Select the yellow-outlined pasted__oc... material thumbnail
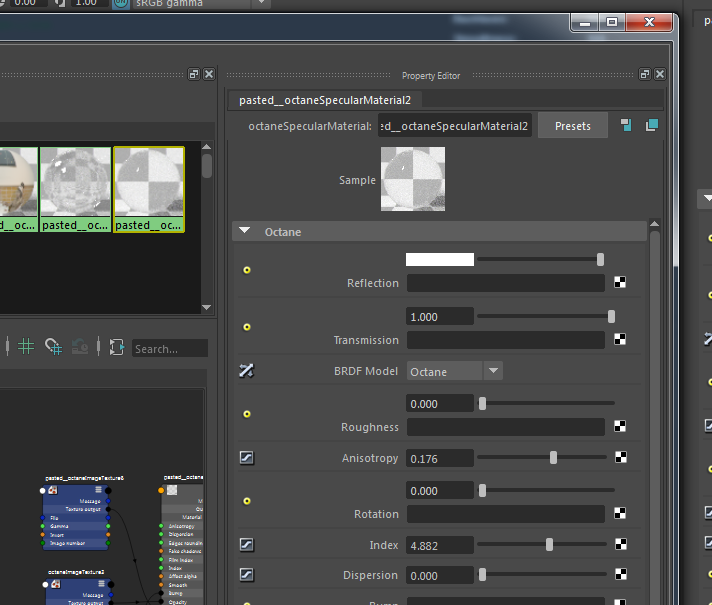 (x=149, y=189)
